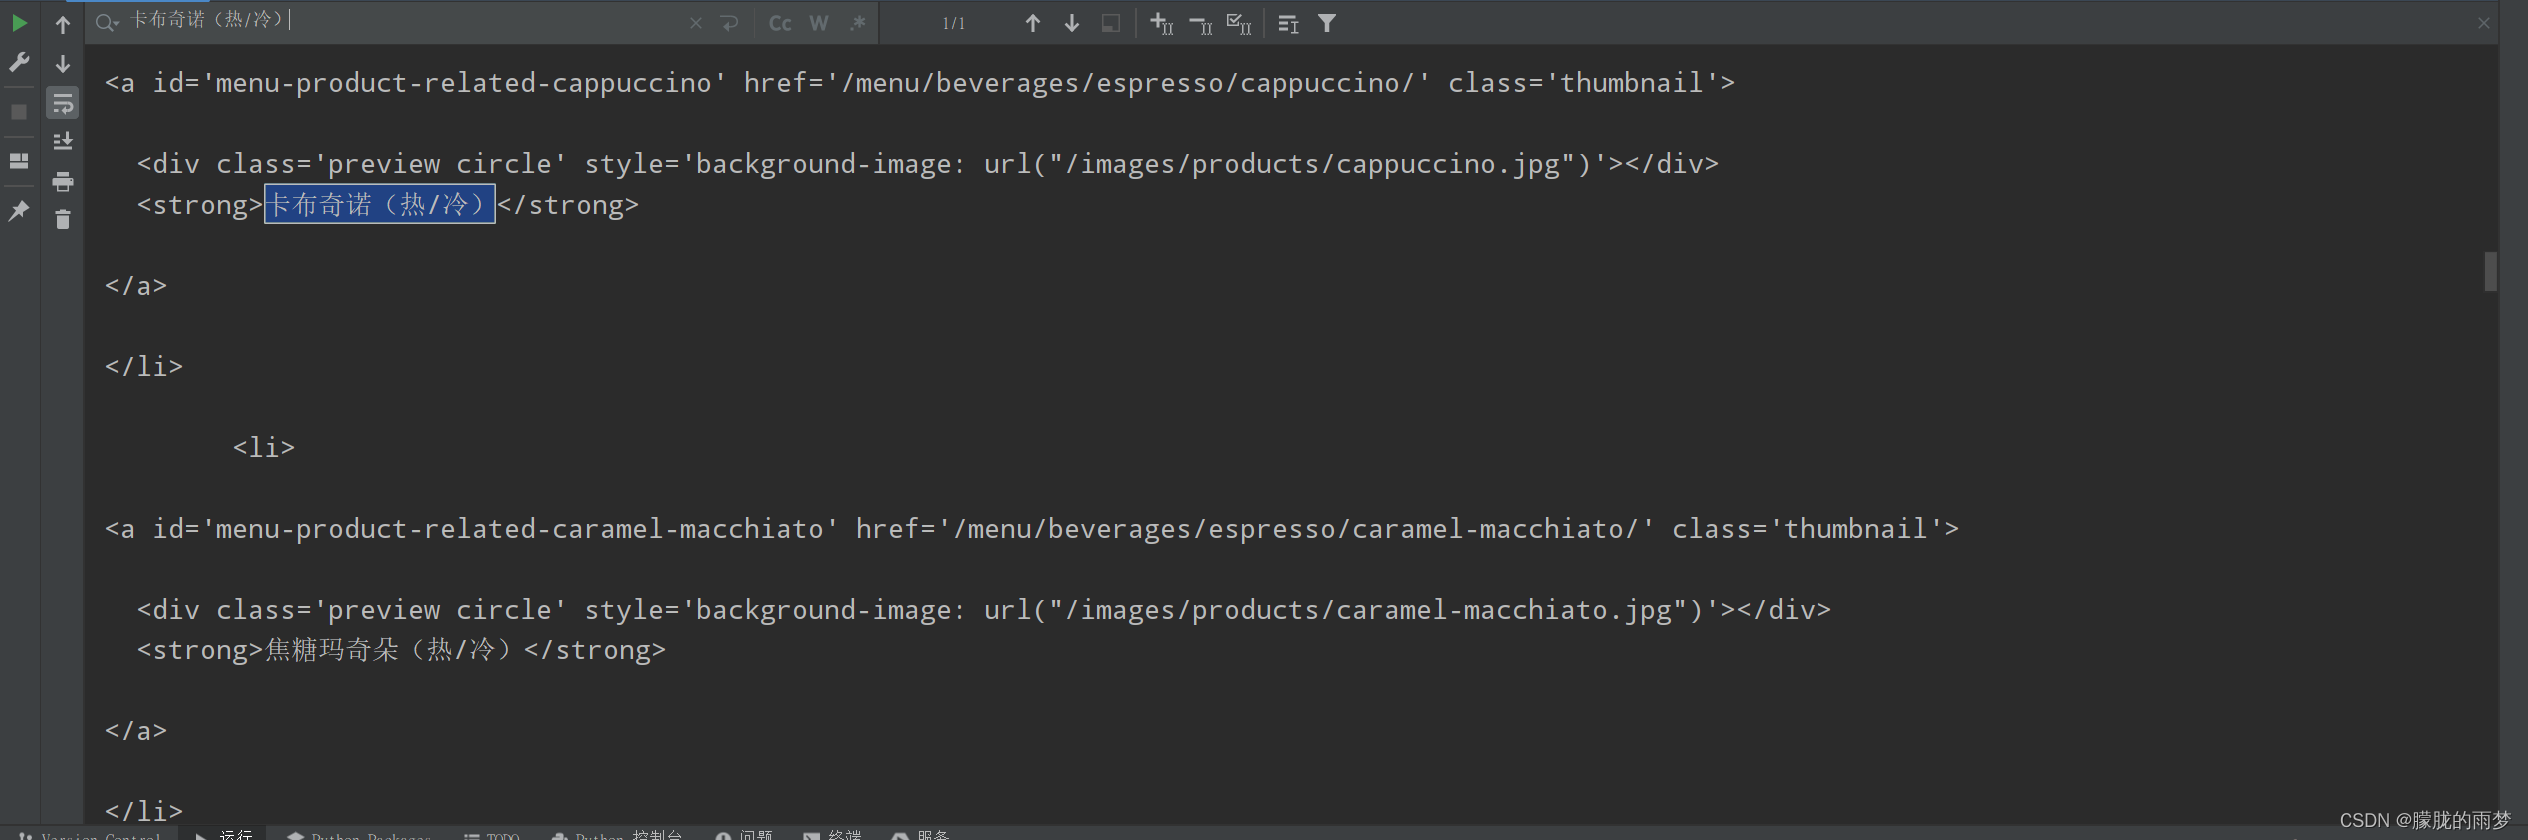Click the scrollbar thumb on right

[2490, 271]
